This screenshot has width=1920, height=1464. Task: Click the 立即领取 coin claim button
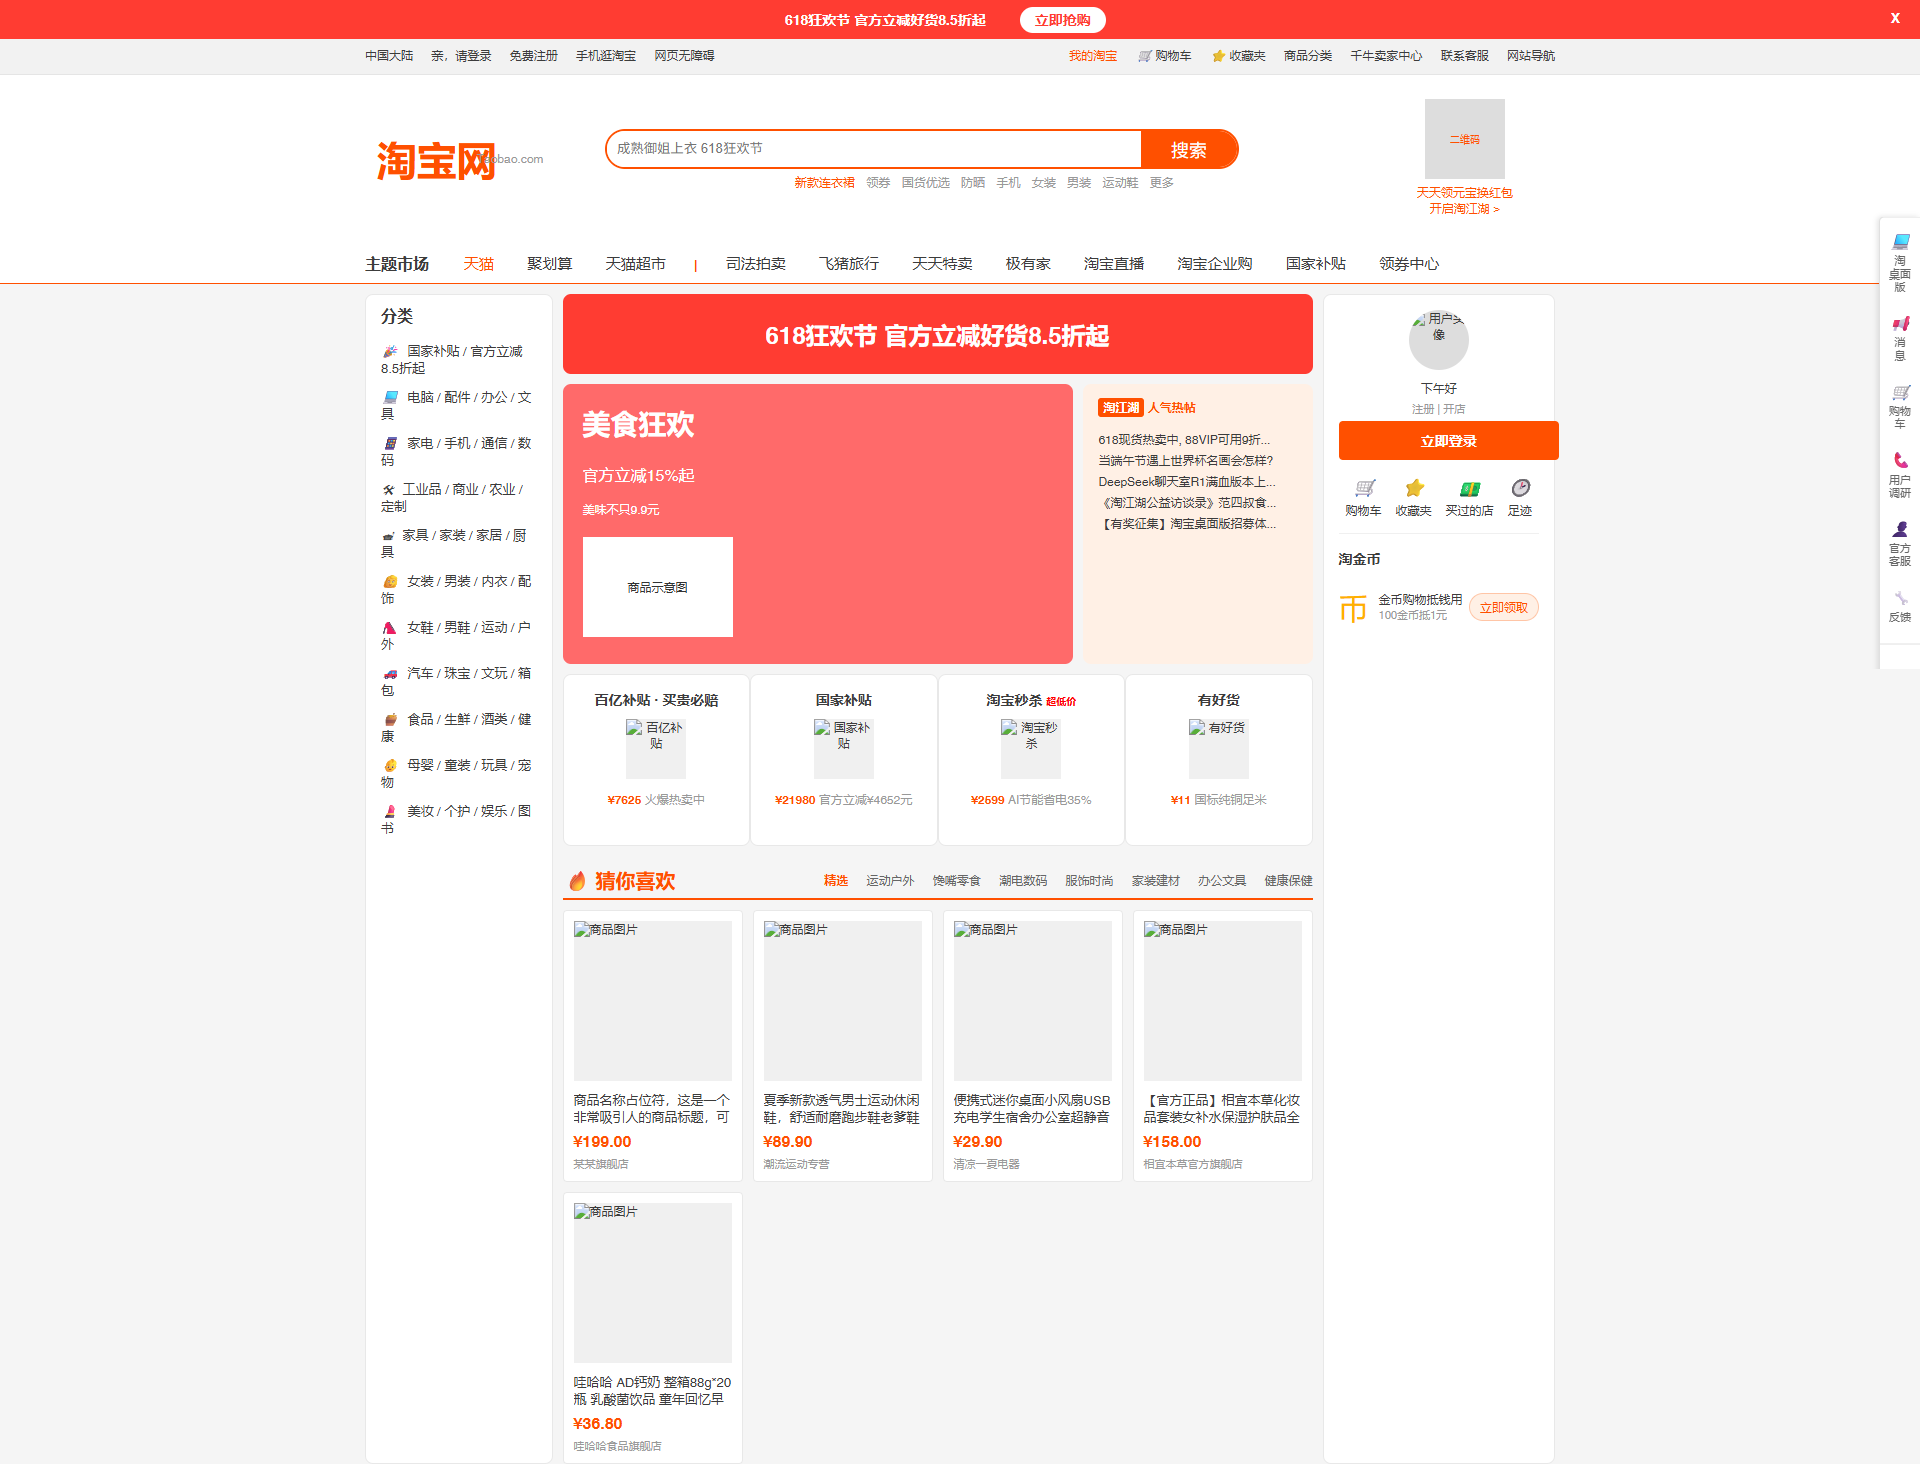1503,608
